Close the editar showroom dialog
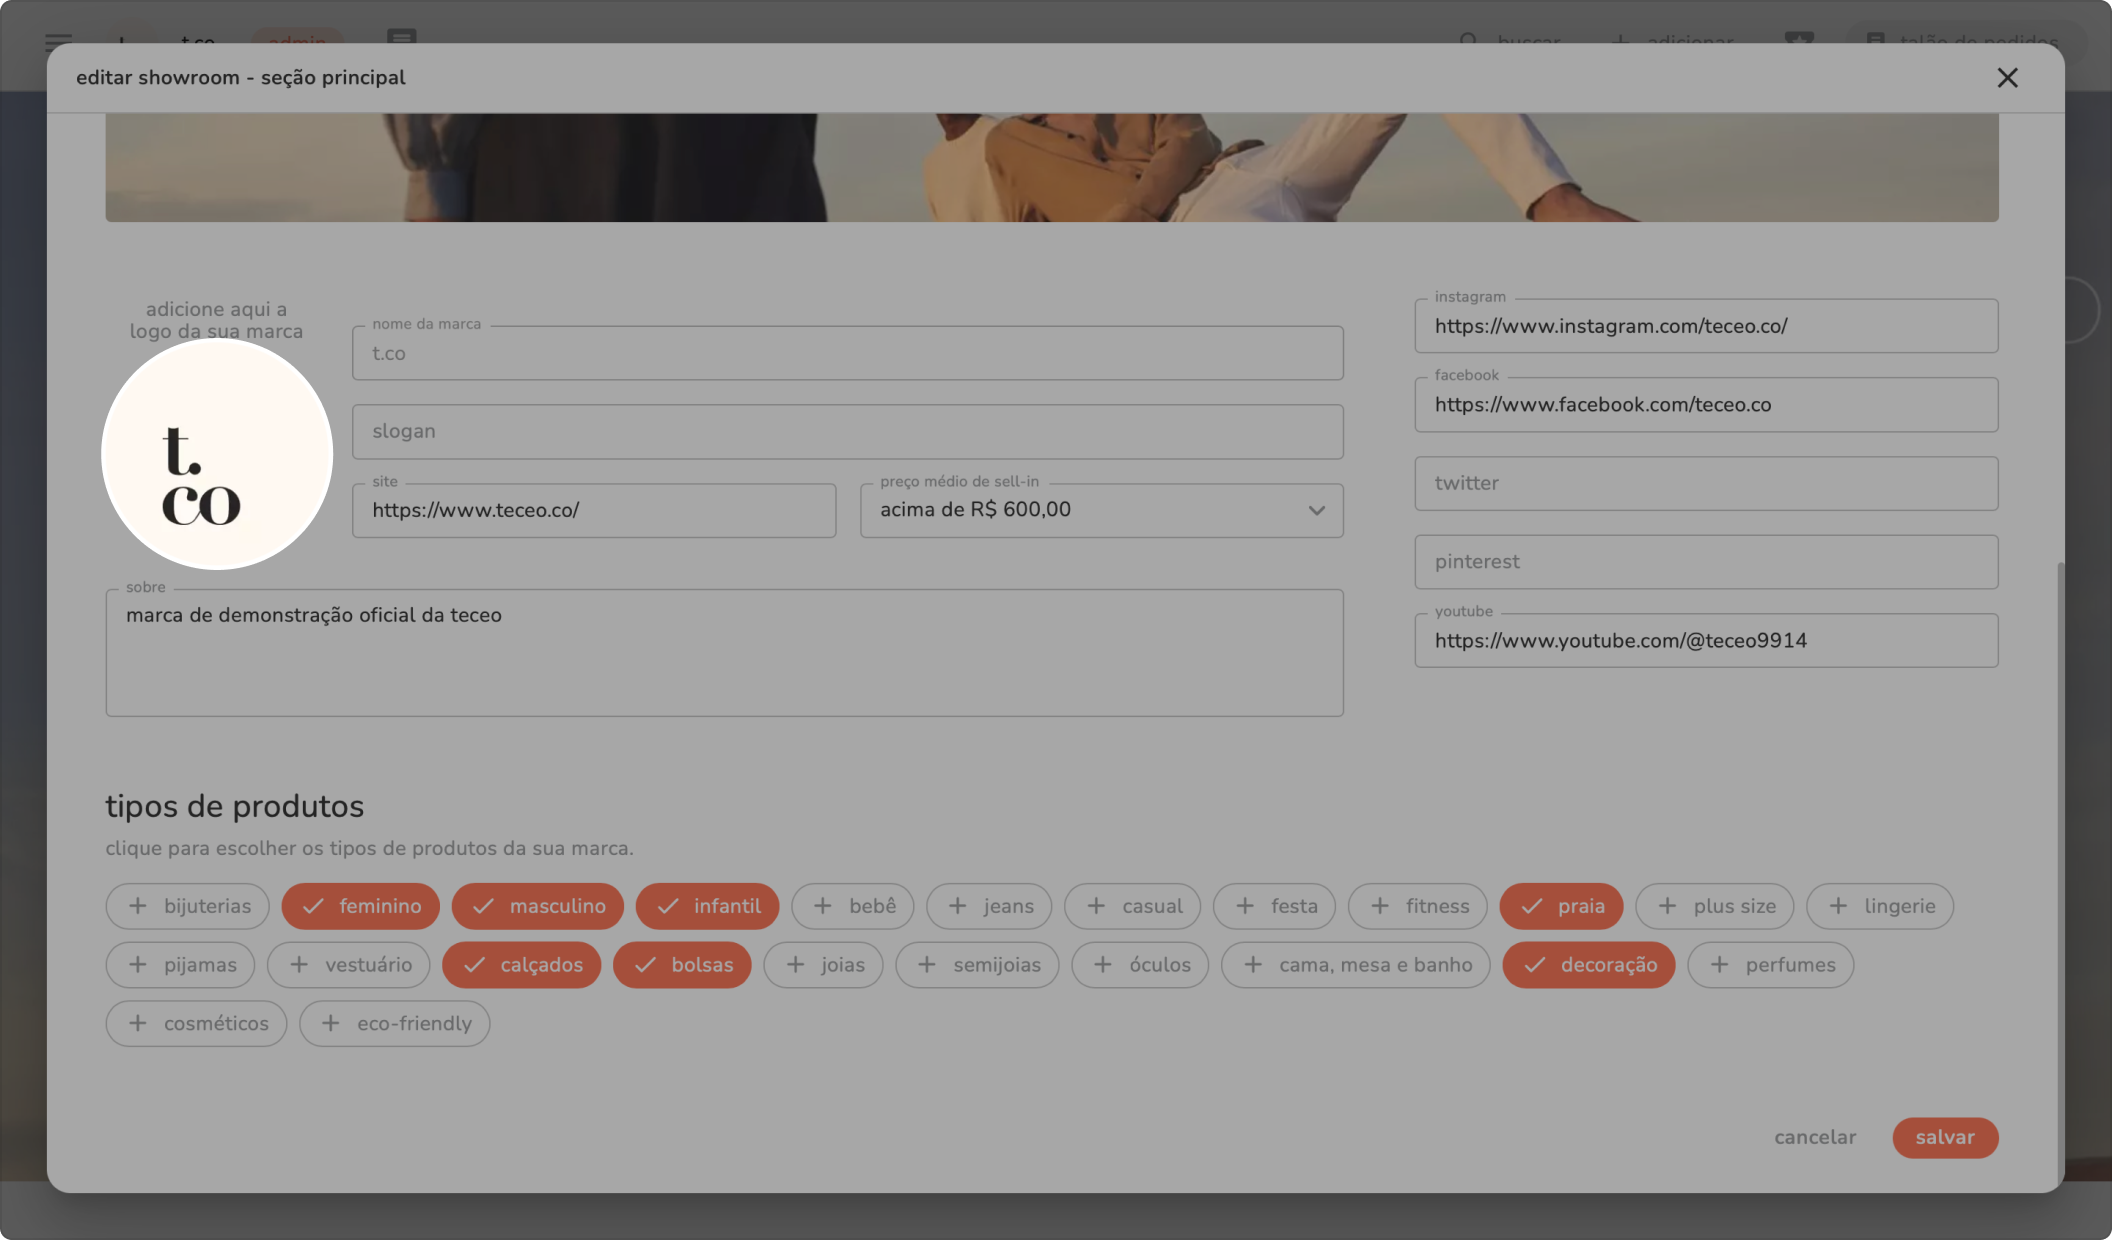The image size is (2112, 1240). pyautogui.click(x=2007, y=78)
